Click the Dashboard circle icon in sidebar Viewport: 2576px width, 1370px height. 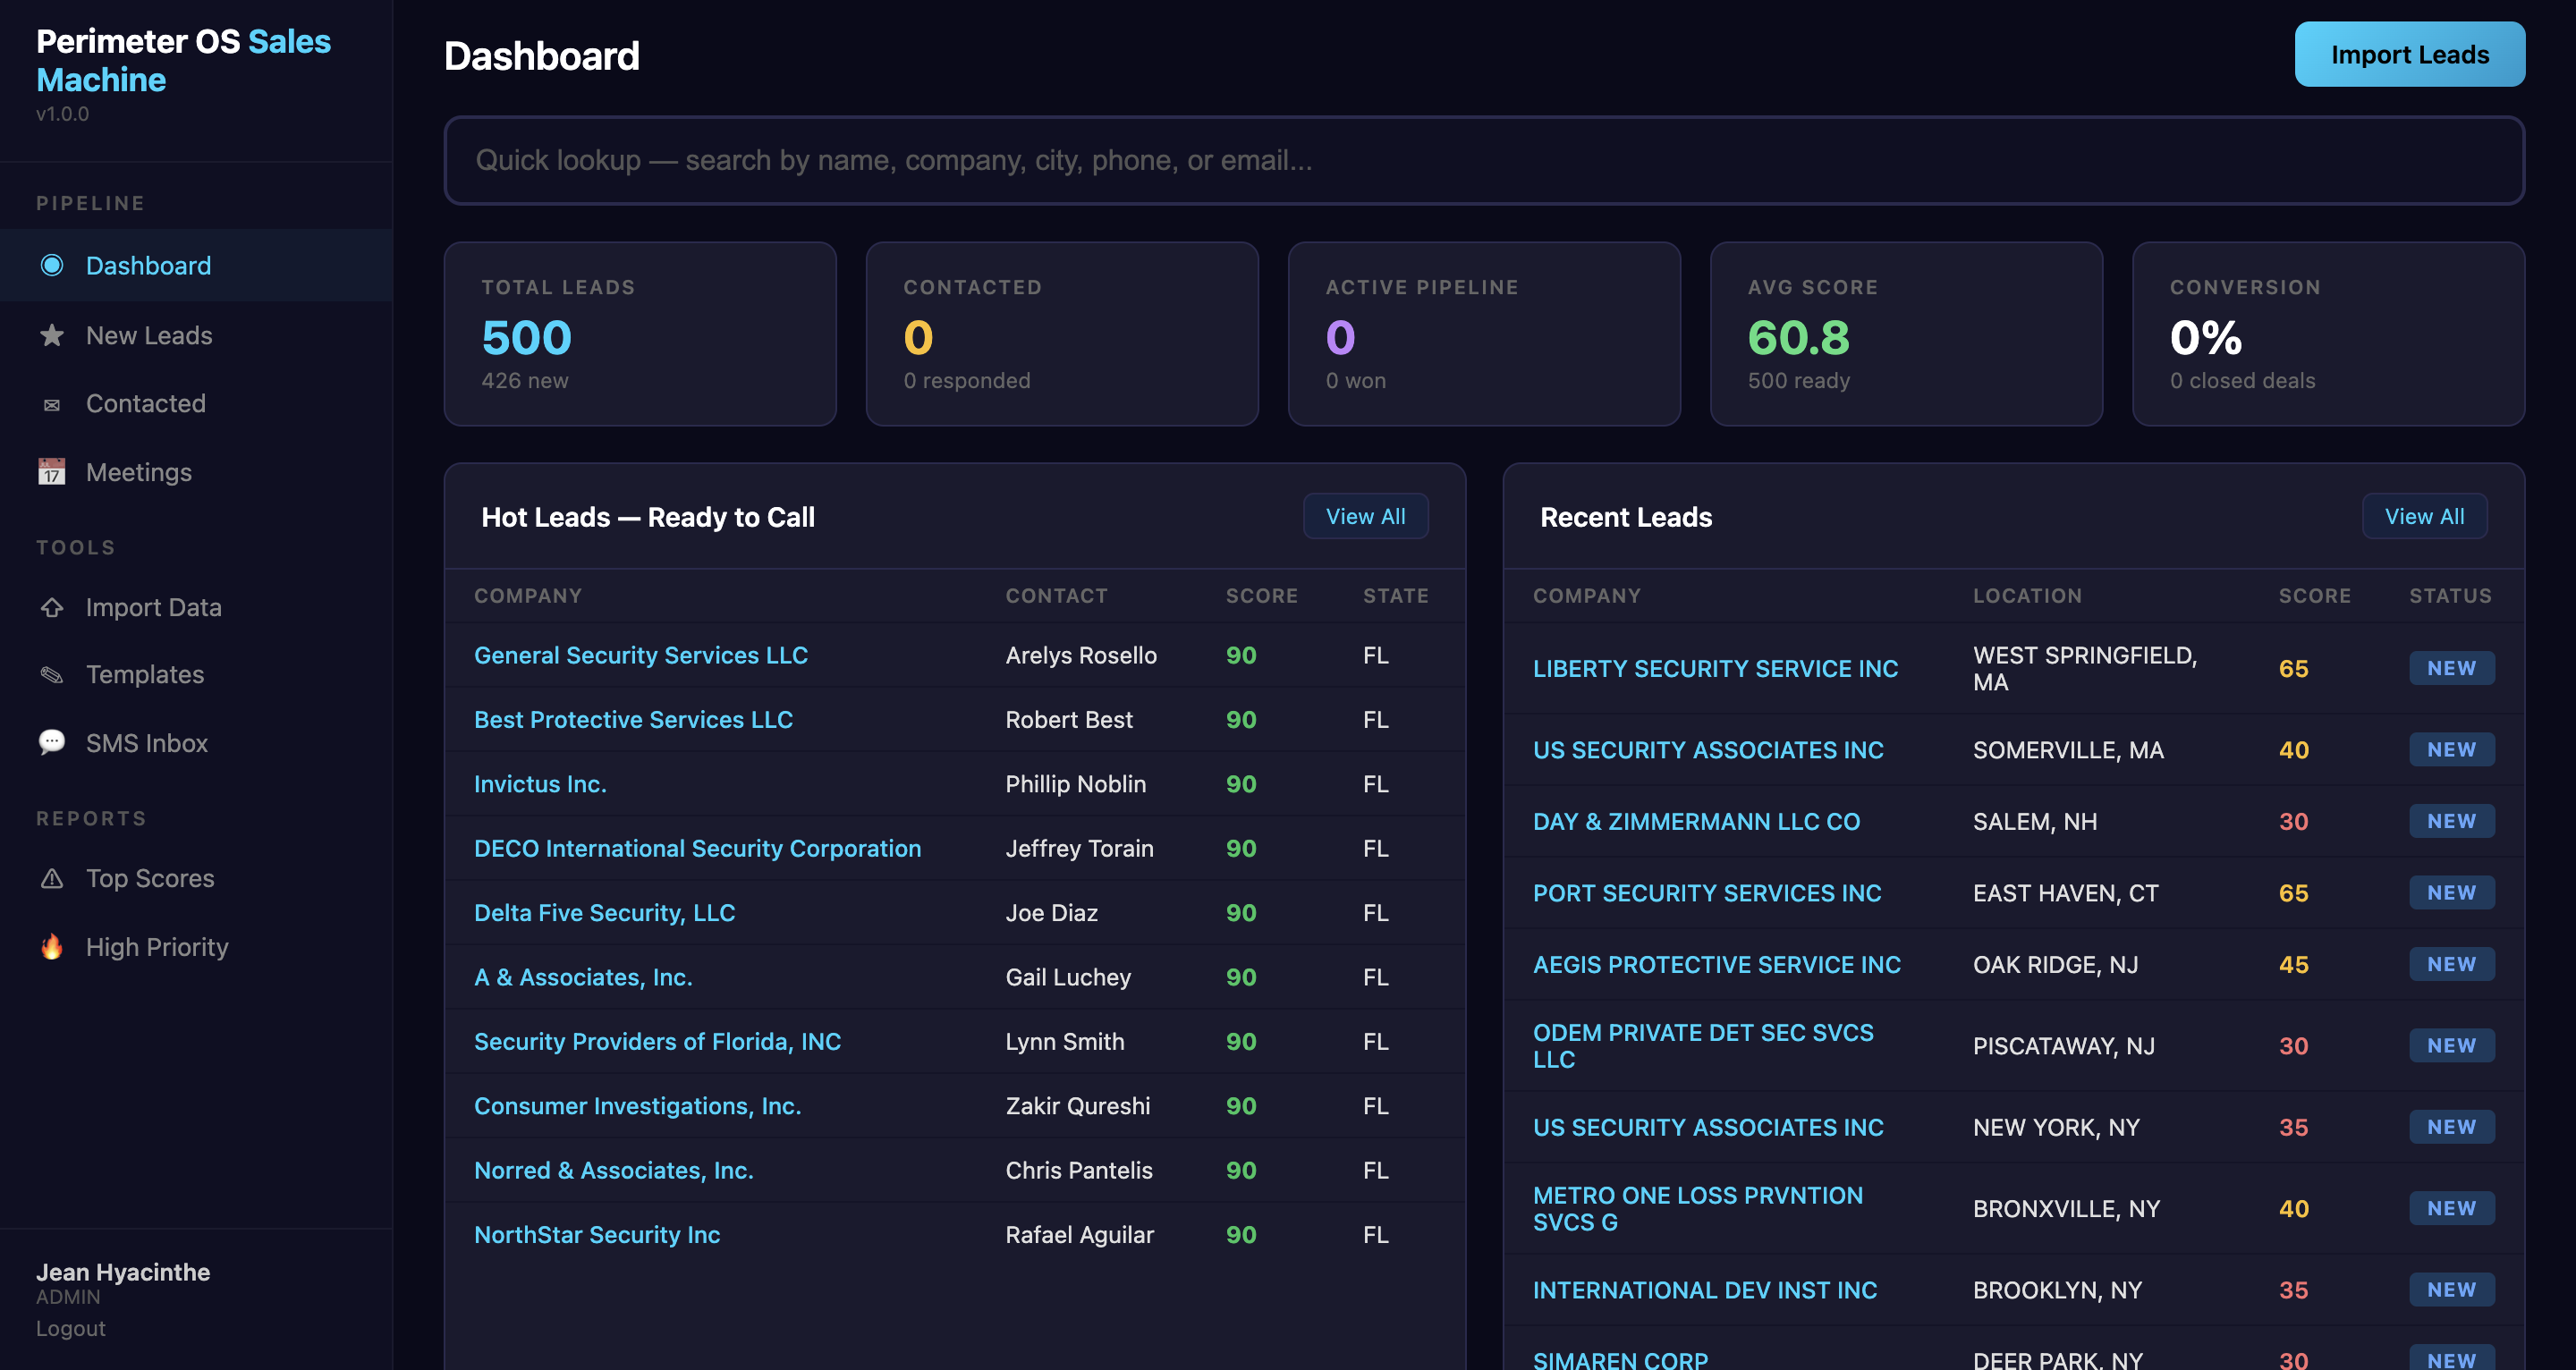(x=52, y=265)
